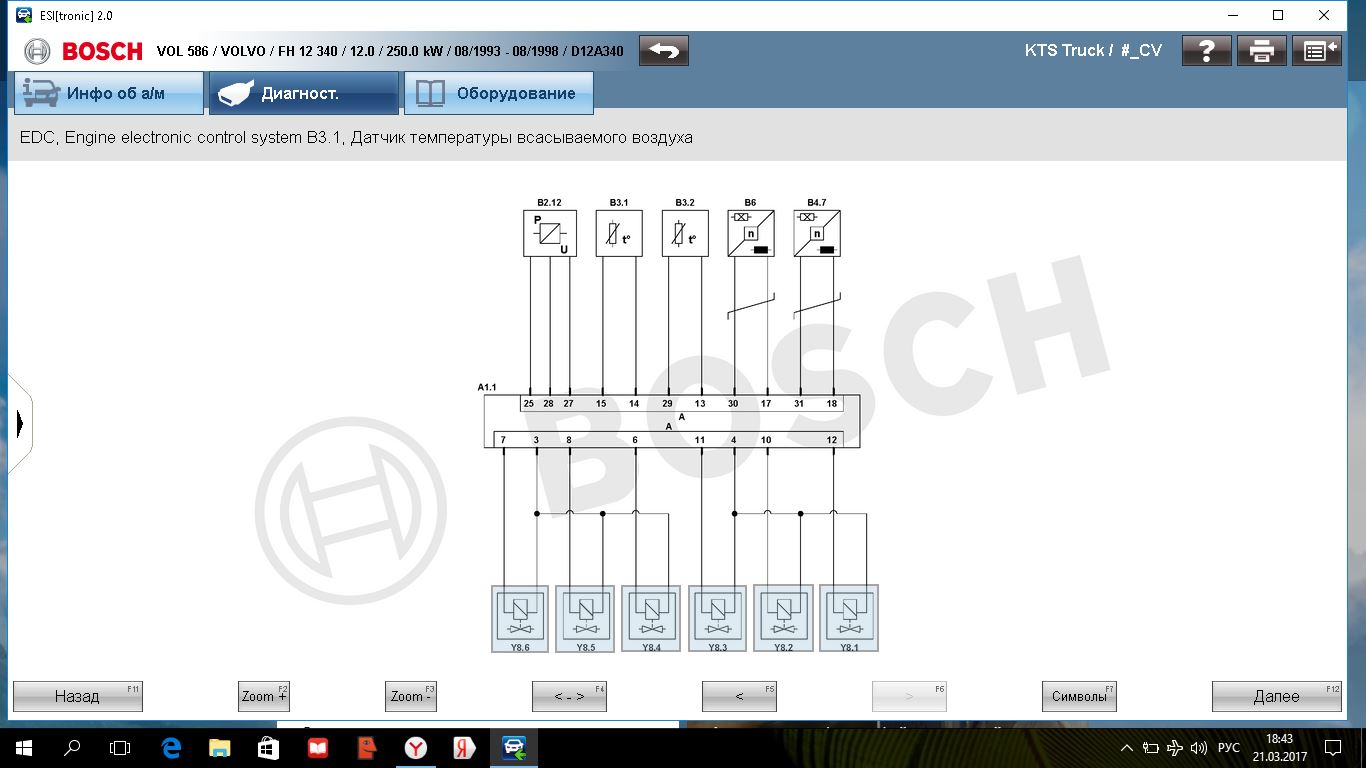The width and height of the screenshot is (1366, 768).
Task: Click the Далее button
Action: point(1277,696)
